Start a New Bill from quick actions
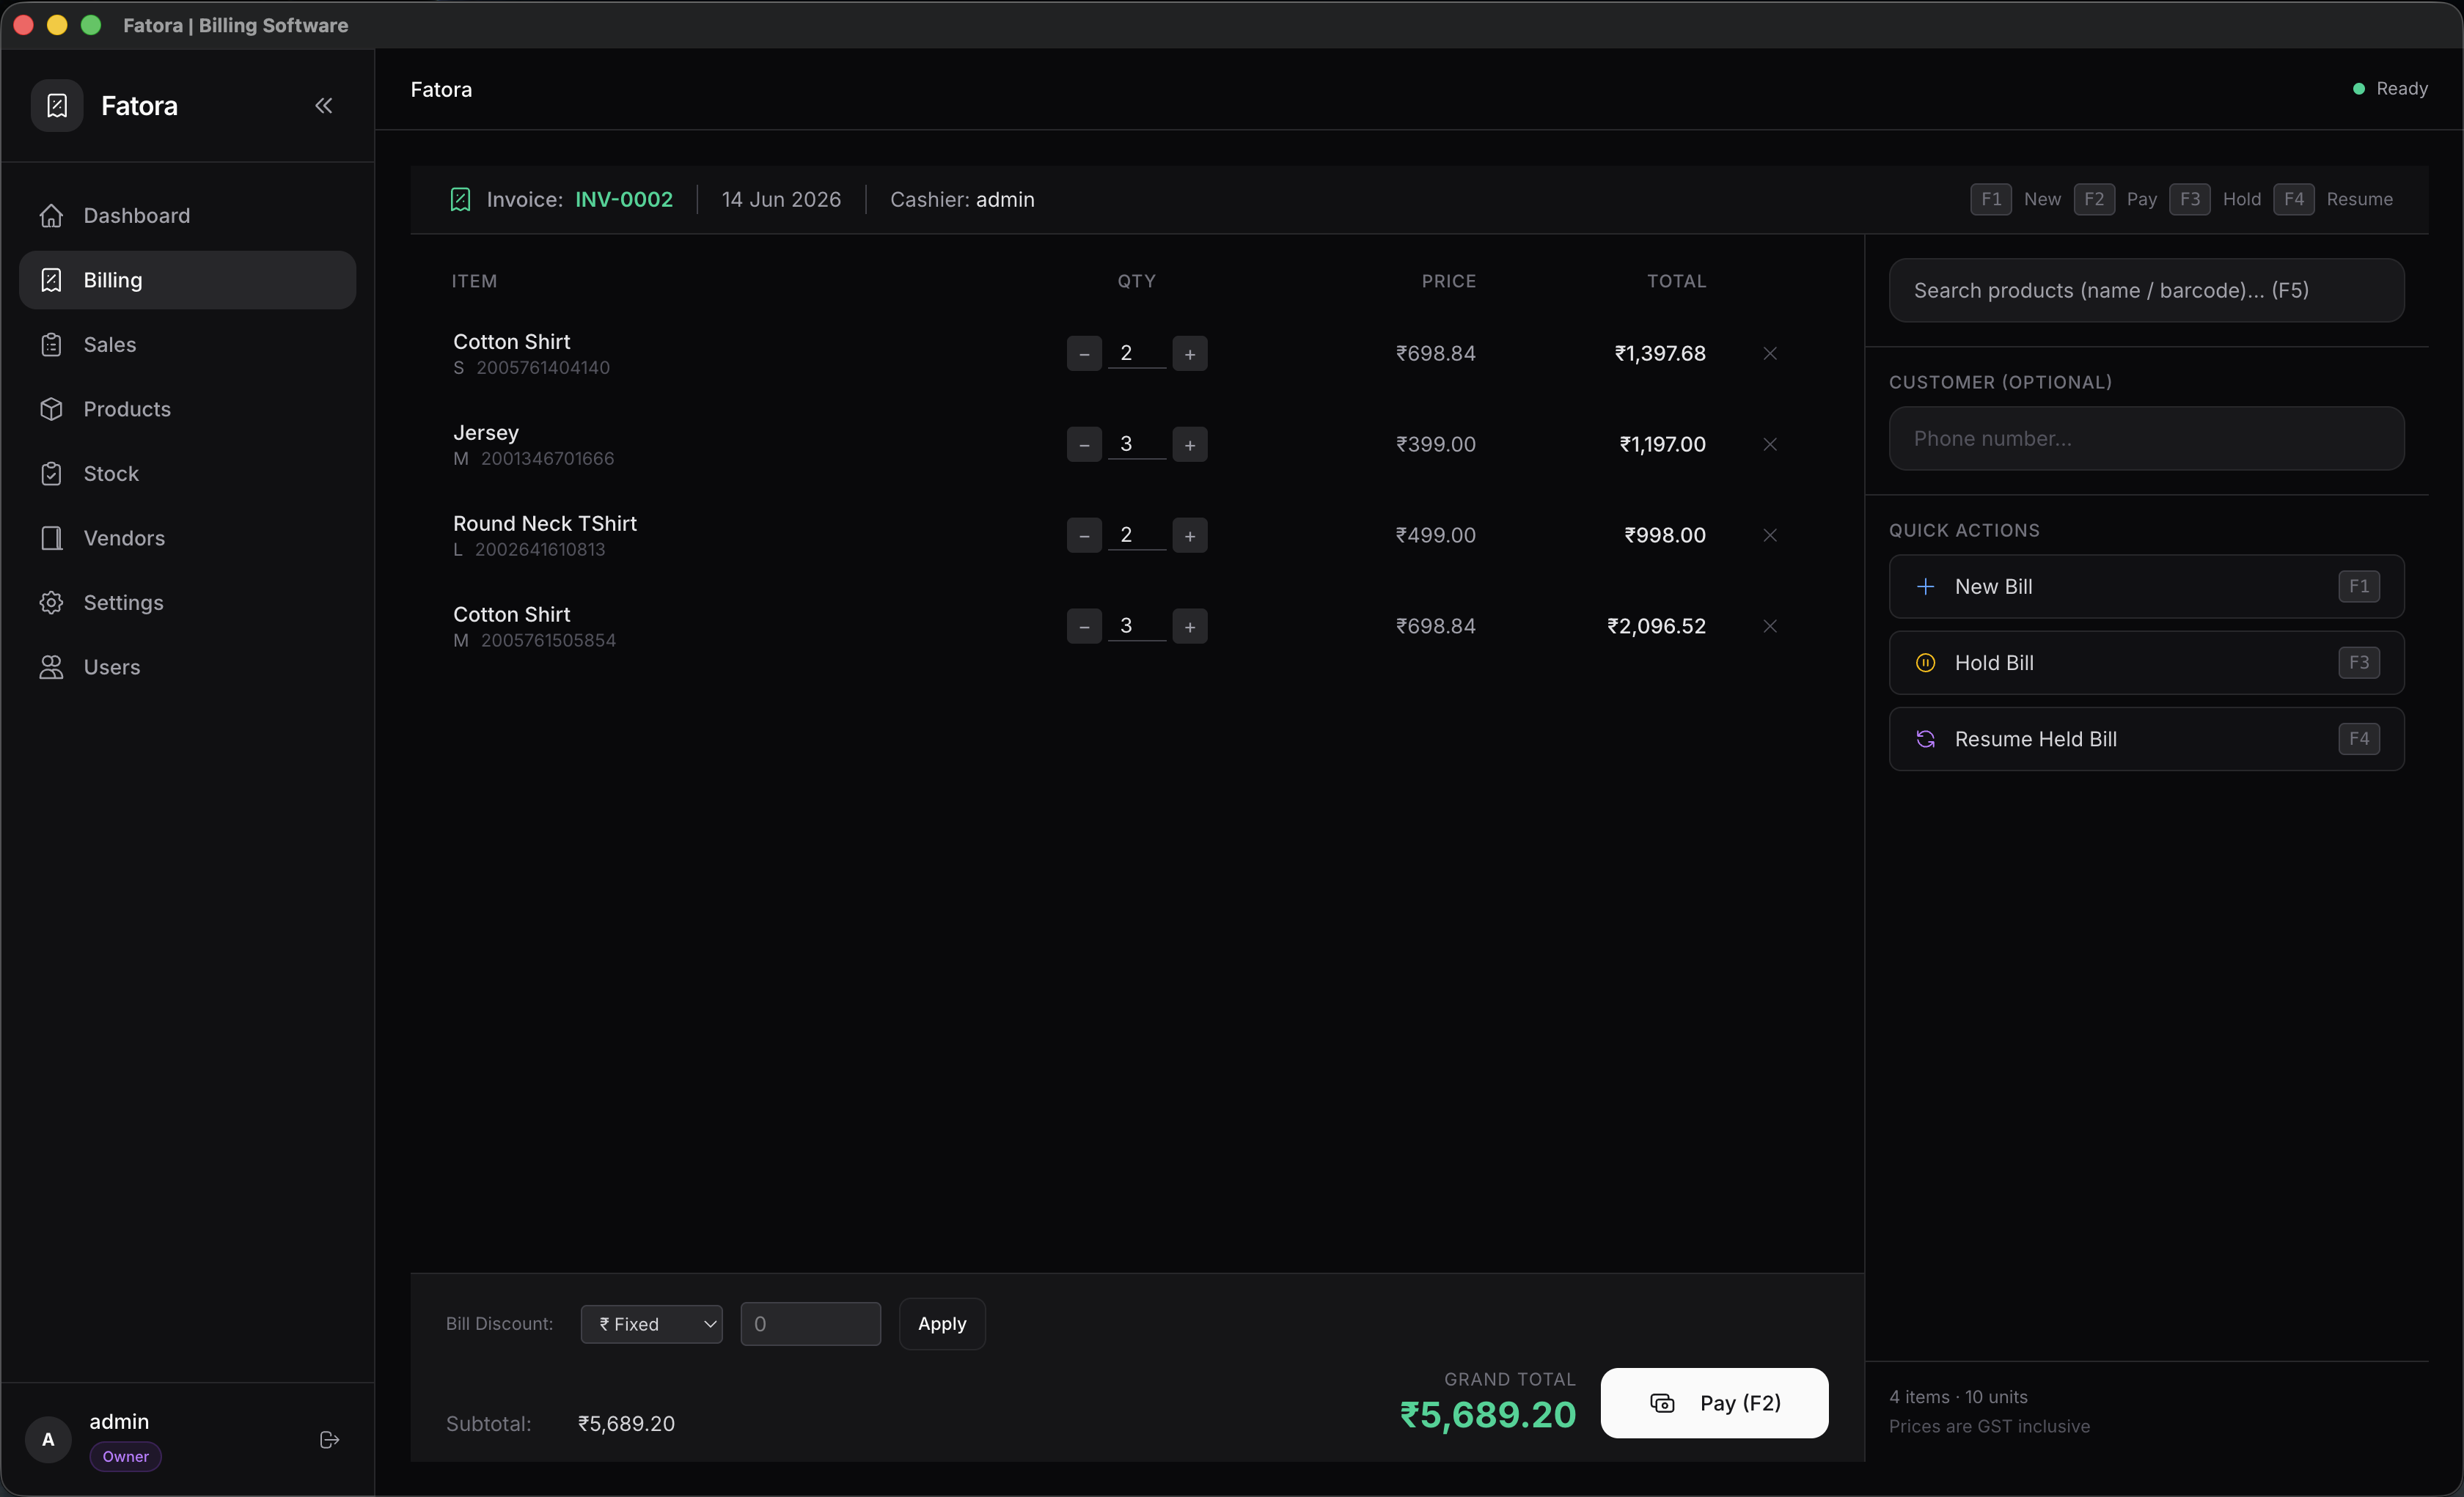 coord(2146,587)
